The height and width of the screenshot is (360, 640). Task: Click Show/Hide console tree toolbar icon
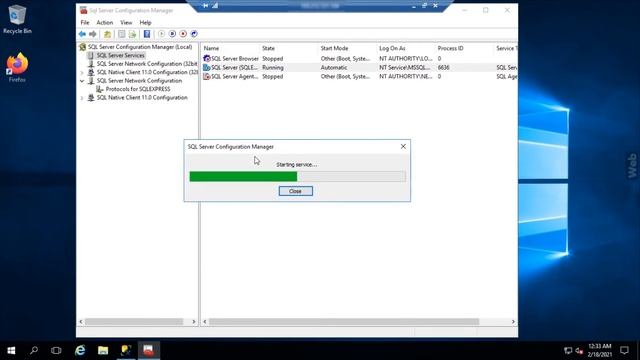point(122,34)
